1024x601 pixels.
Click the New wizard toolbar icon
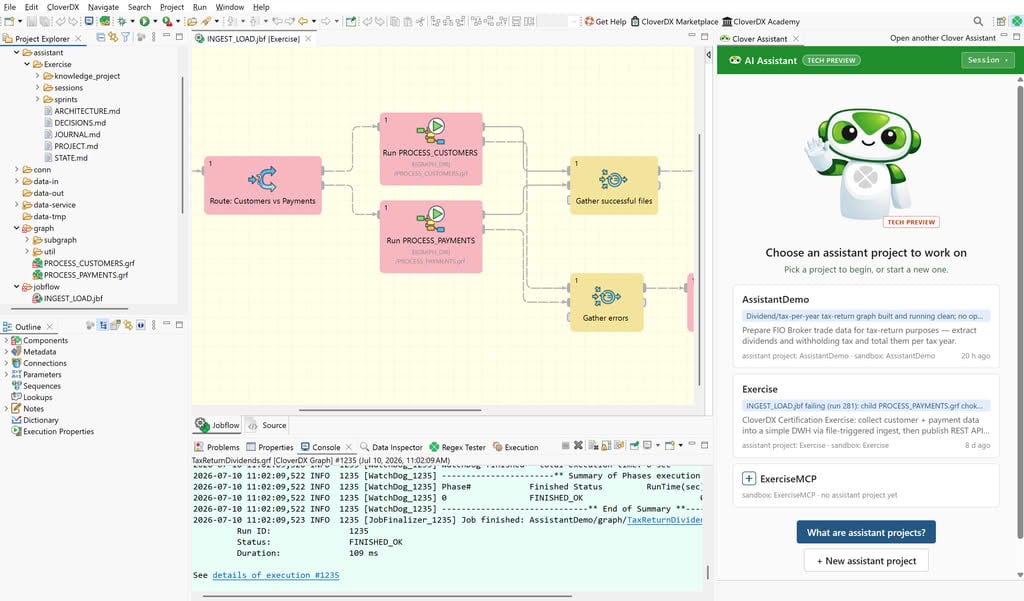click(9, 22)
